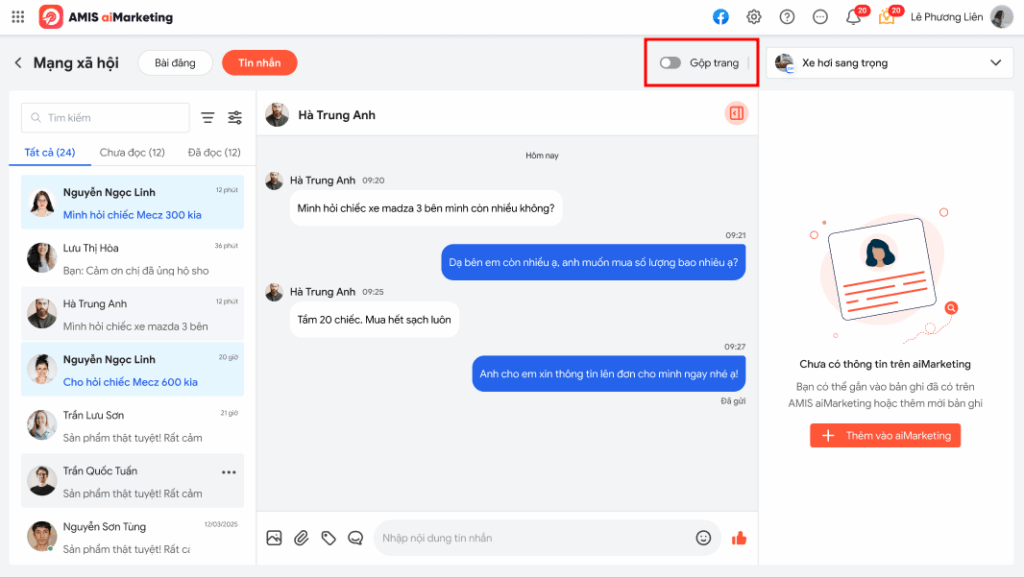Expand the Xe hơi sang trọng page dropdown

(995, 63)
